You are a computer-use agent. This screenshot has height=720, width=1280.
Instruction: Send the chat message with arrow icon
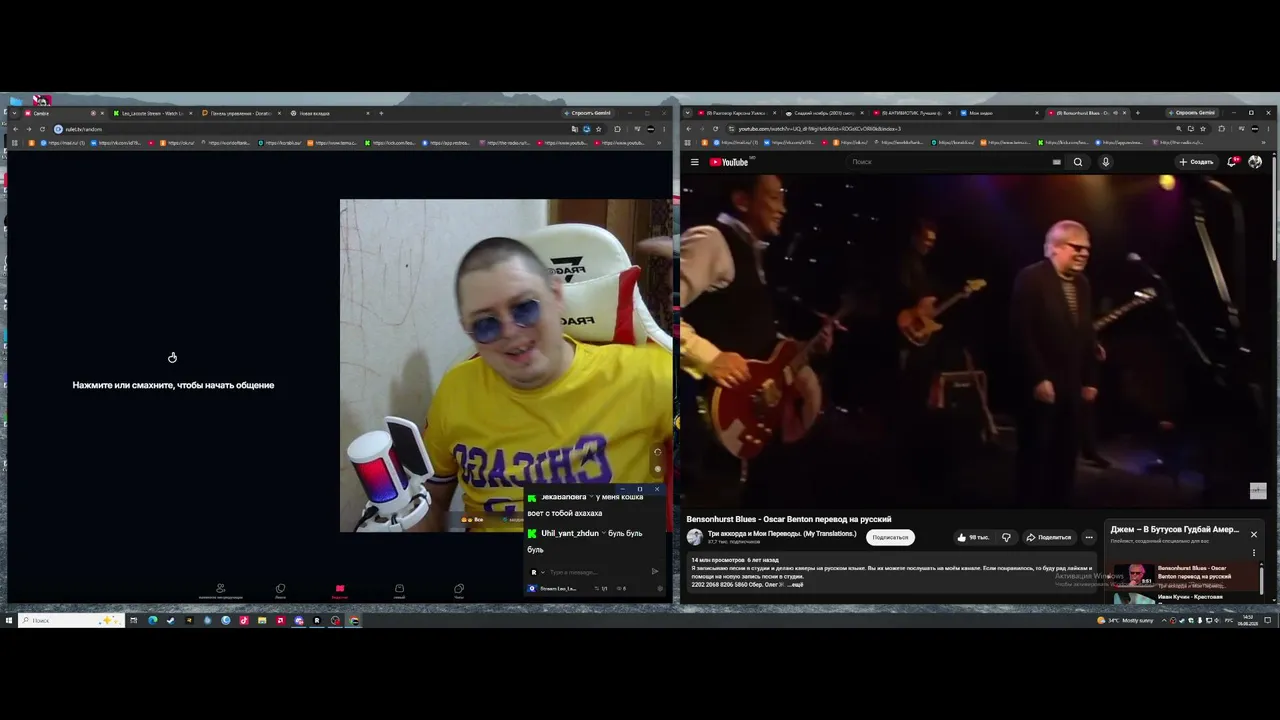tap(655, 572)
